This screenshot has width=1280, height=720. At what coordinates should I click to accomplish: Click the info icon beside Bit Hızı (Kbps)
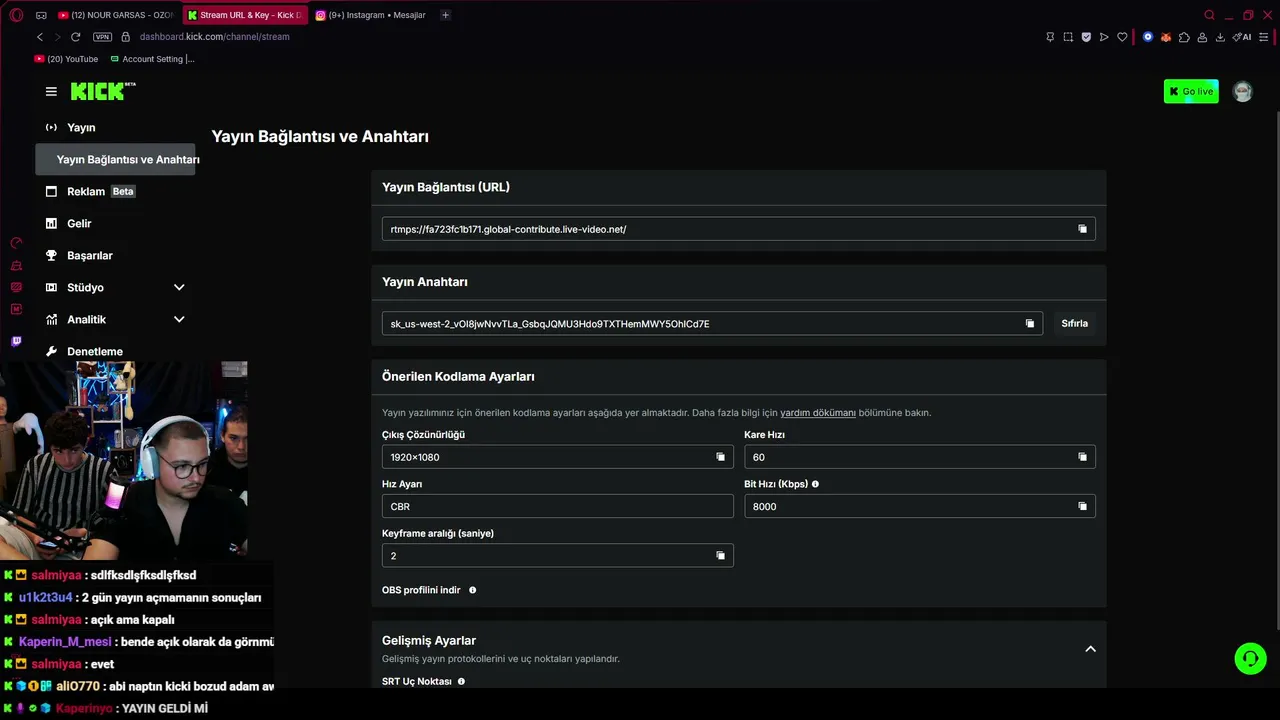click(x=815, y=484)
